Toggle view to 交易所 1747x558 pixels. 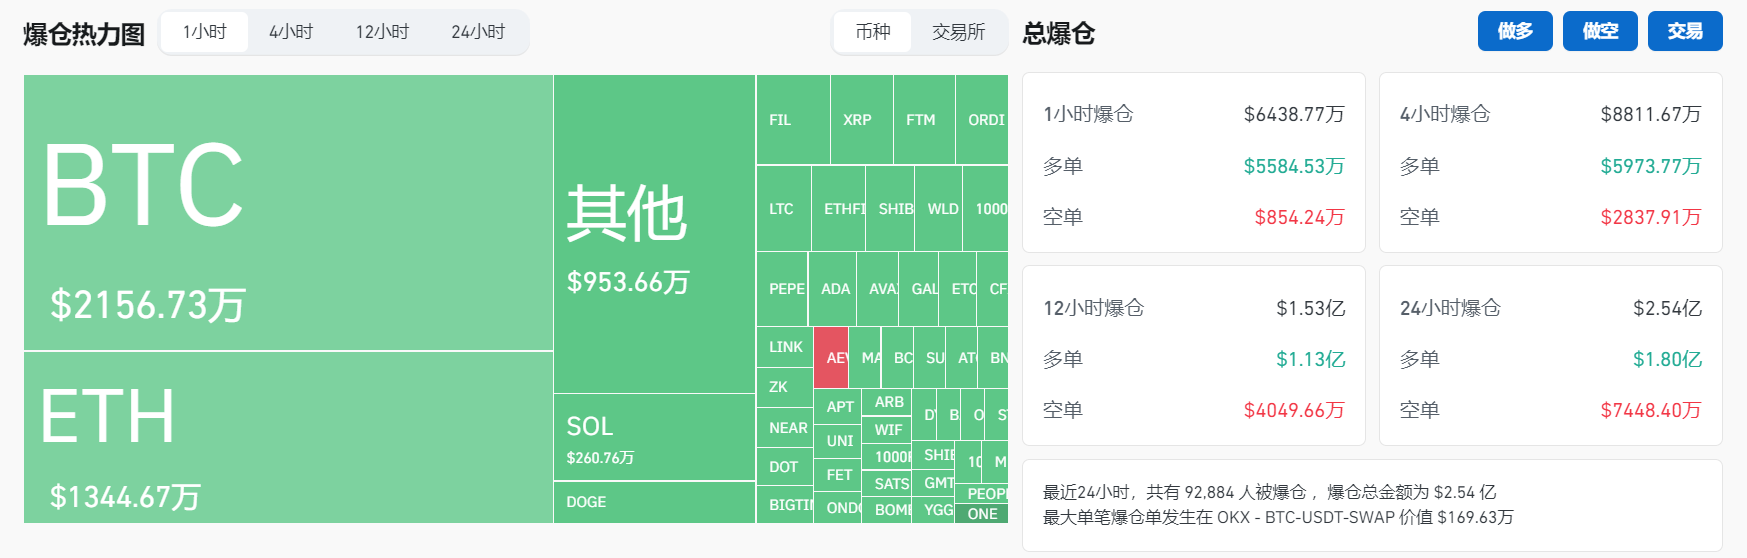coord(958,32)
